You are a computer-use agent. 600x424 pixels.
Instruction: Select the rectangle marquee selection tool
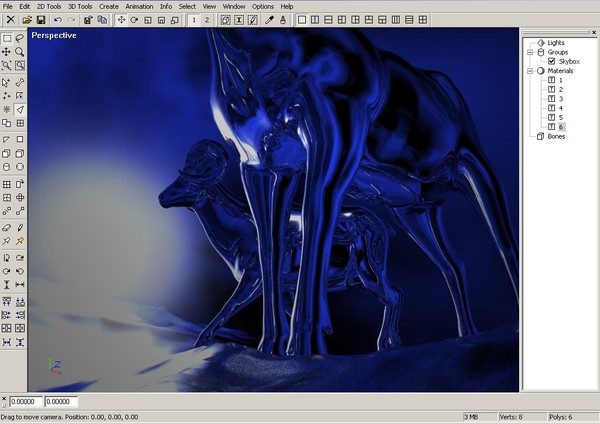7,38
